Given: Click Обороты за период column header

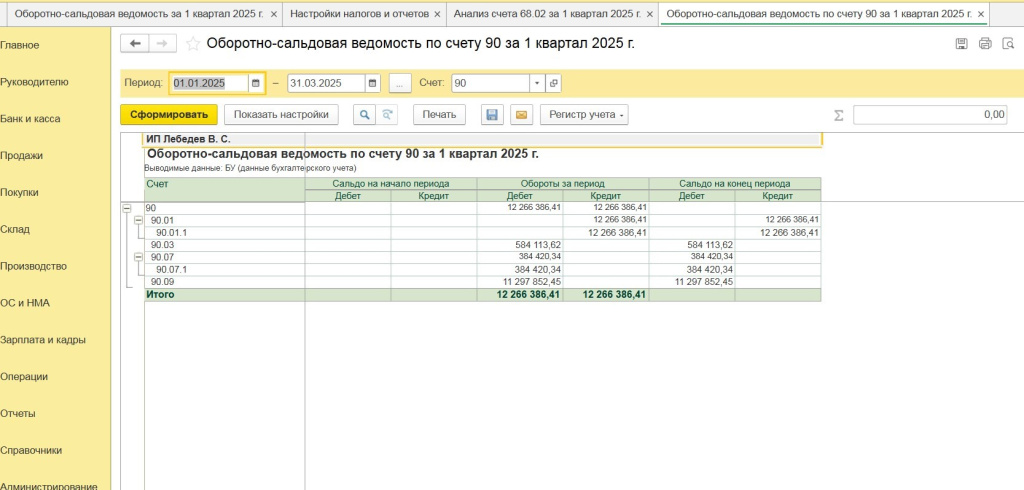Looking at the screenshot, I should pyautogui.click(x=562, y=184).
